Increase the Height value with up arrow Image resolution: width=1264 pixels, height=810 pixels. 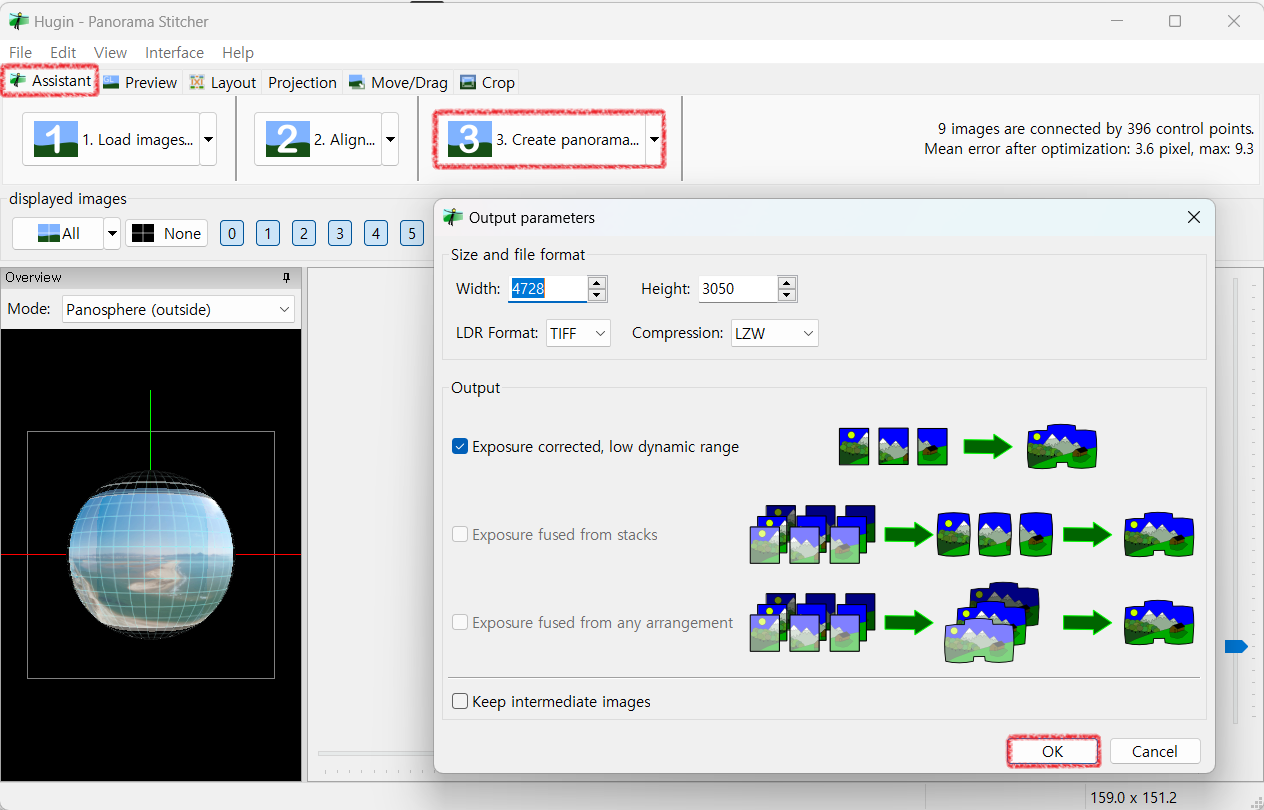(787, 283)
